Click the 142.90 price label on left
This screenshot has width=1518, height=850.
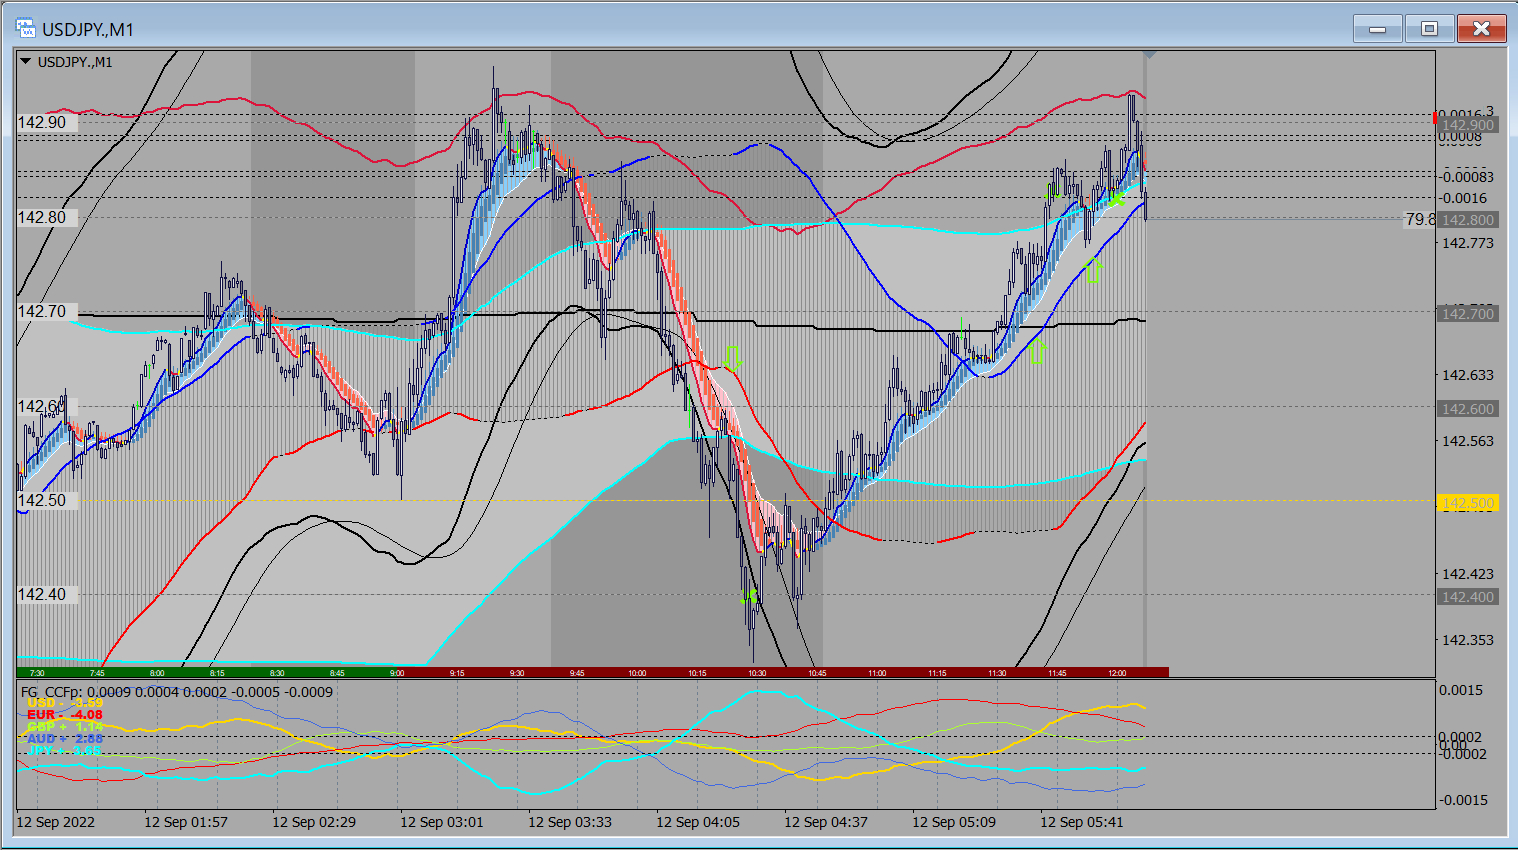[42, 123]
